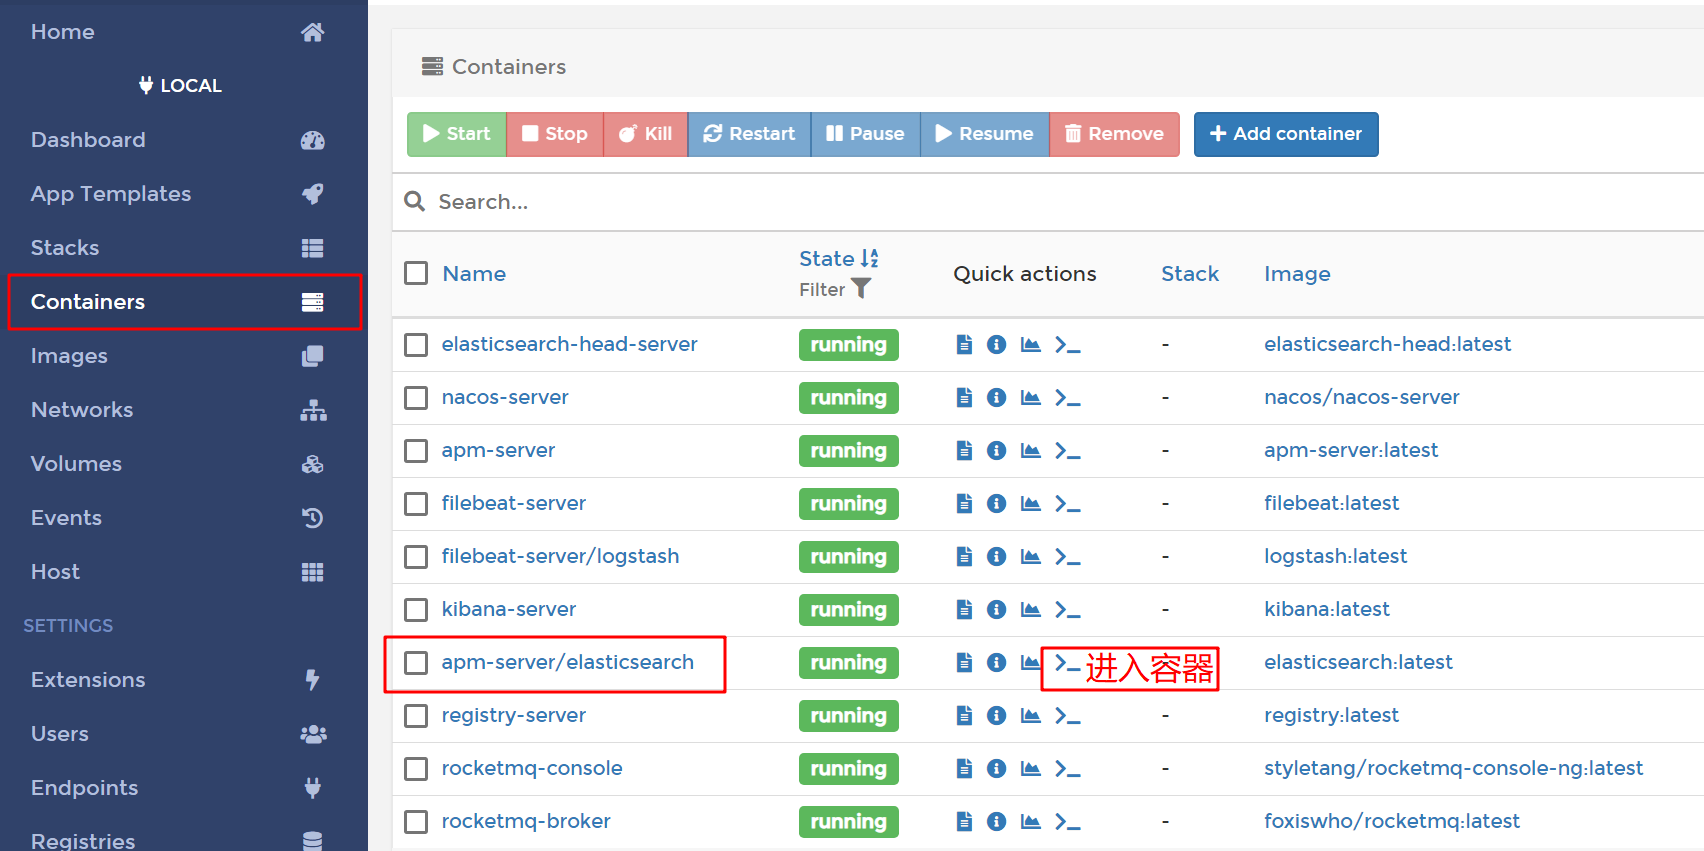Viewport: 1704px width, 851px height.
Task: Check the rocketmq-broker checkbox
Action: point(416,822)
